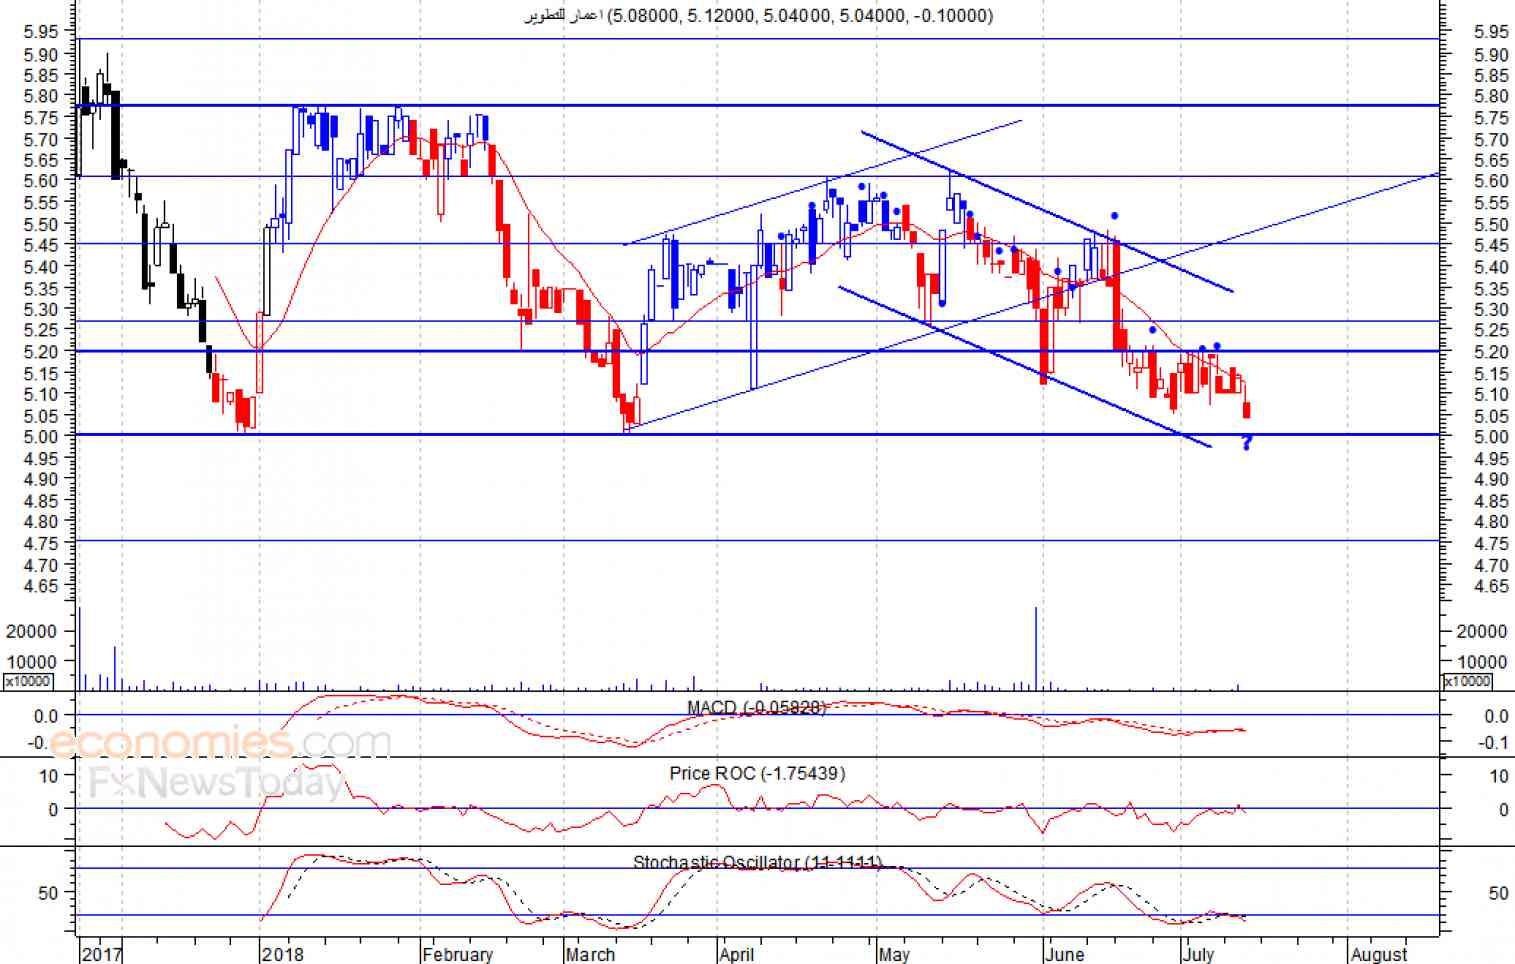Click the last red candlestick in July
The width and height of the screenshot is (1515, 964).
tap(1247, 410)
